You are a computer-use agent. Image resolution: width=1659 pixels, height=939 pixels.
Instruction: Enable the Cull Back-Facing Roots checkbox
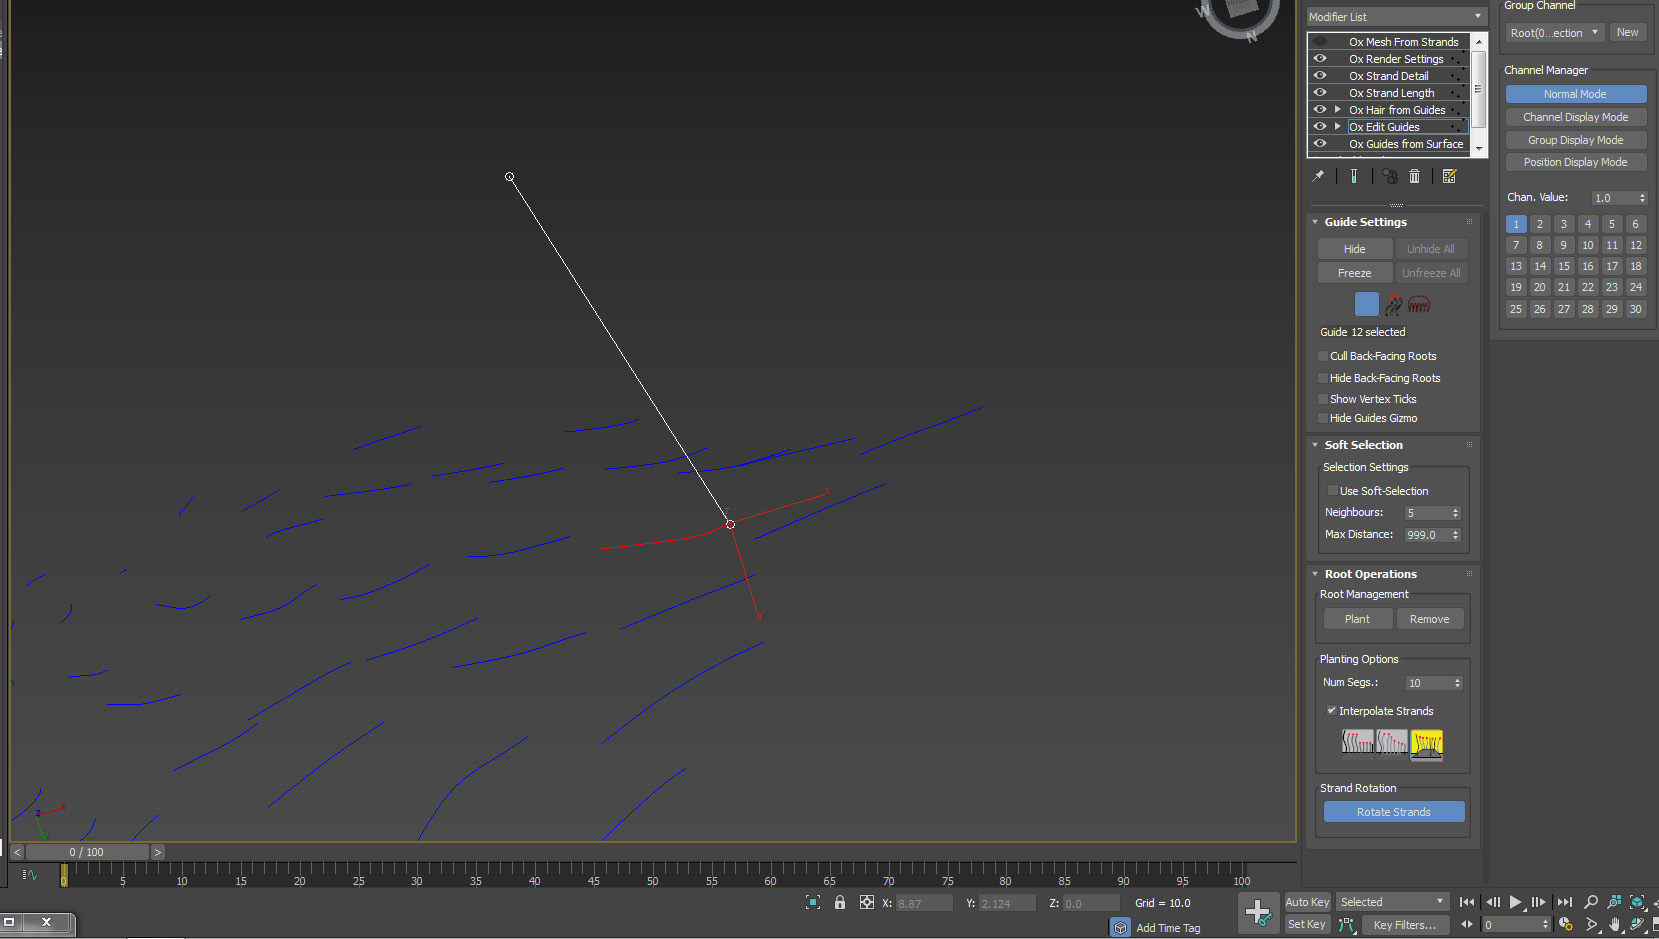coord(1323,356)
